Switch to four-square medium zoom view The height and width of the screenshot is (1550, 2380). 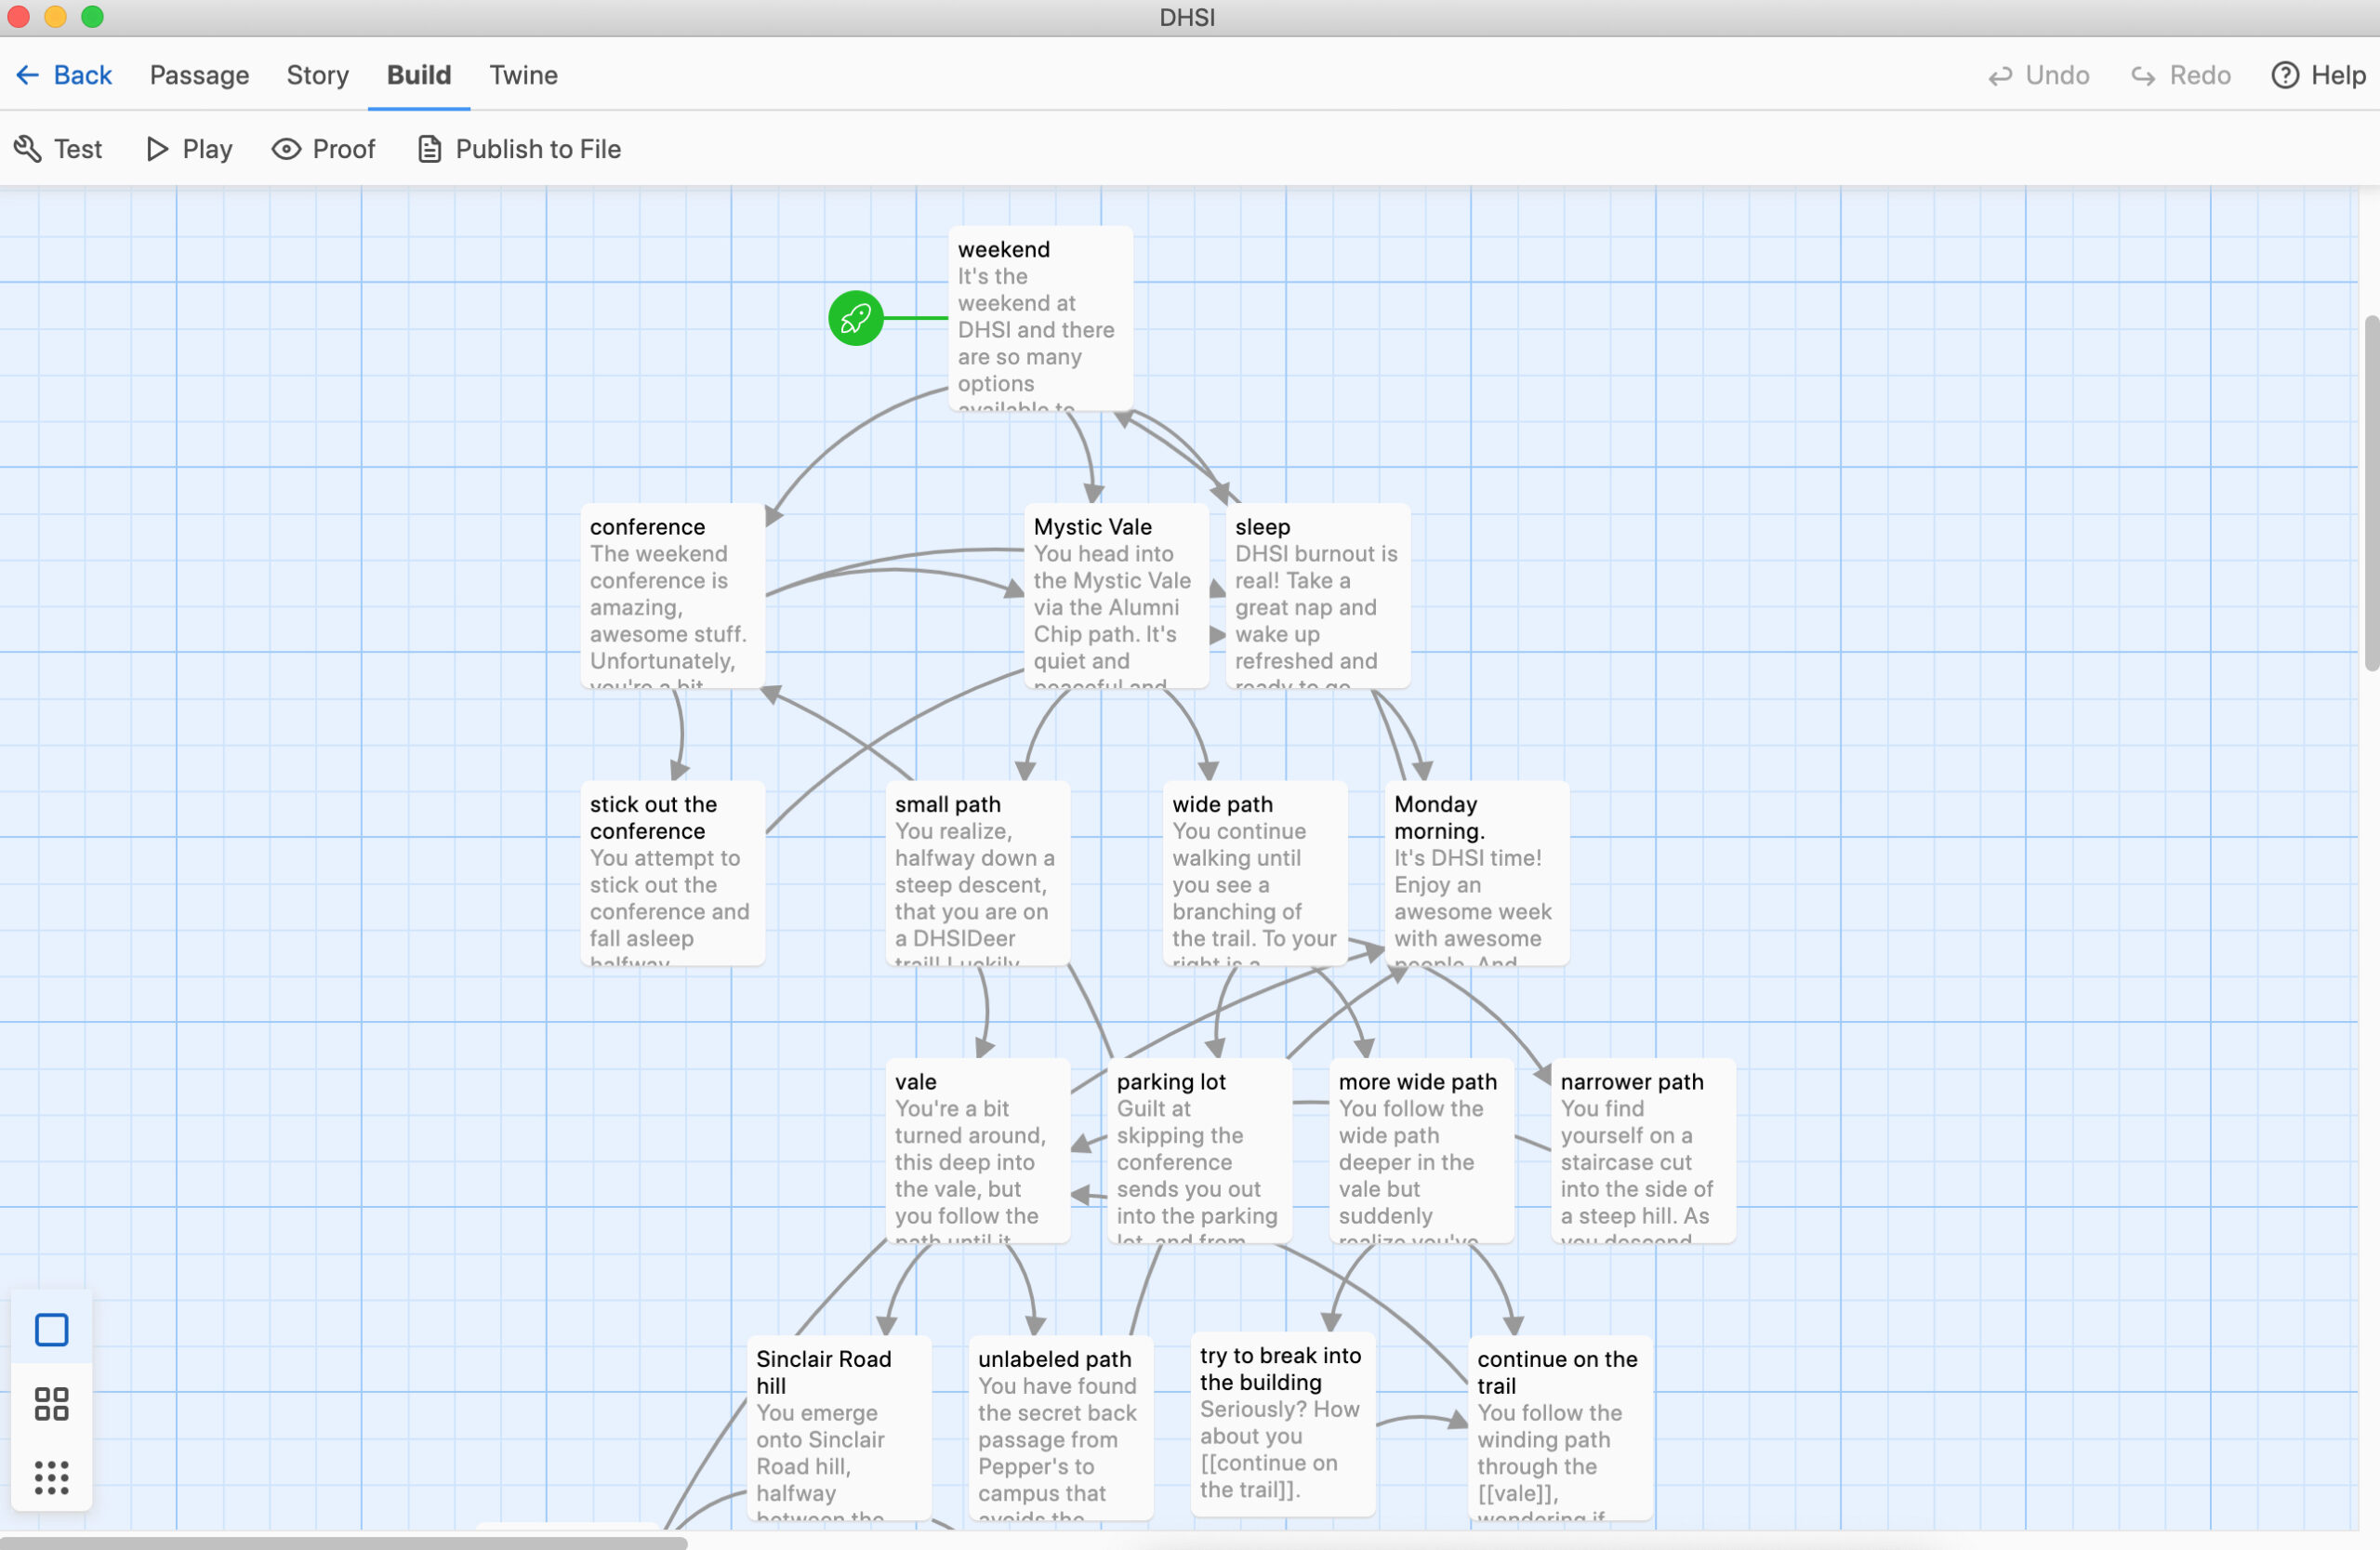tap(51, 1403)
